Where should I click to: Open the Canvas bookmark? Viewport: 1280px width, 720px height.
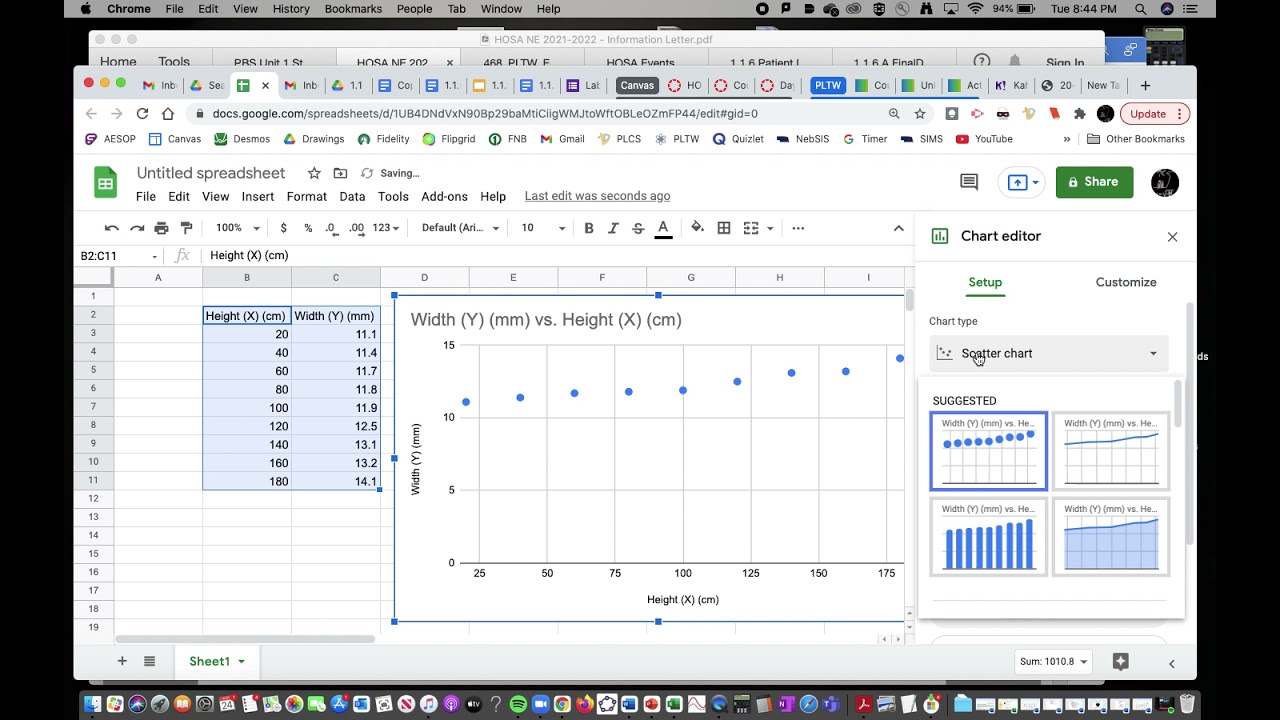click(x=175, y=139)
